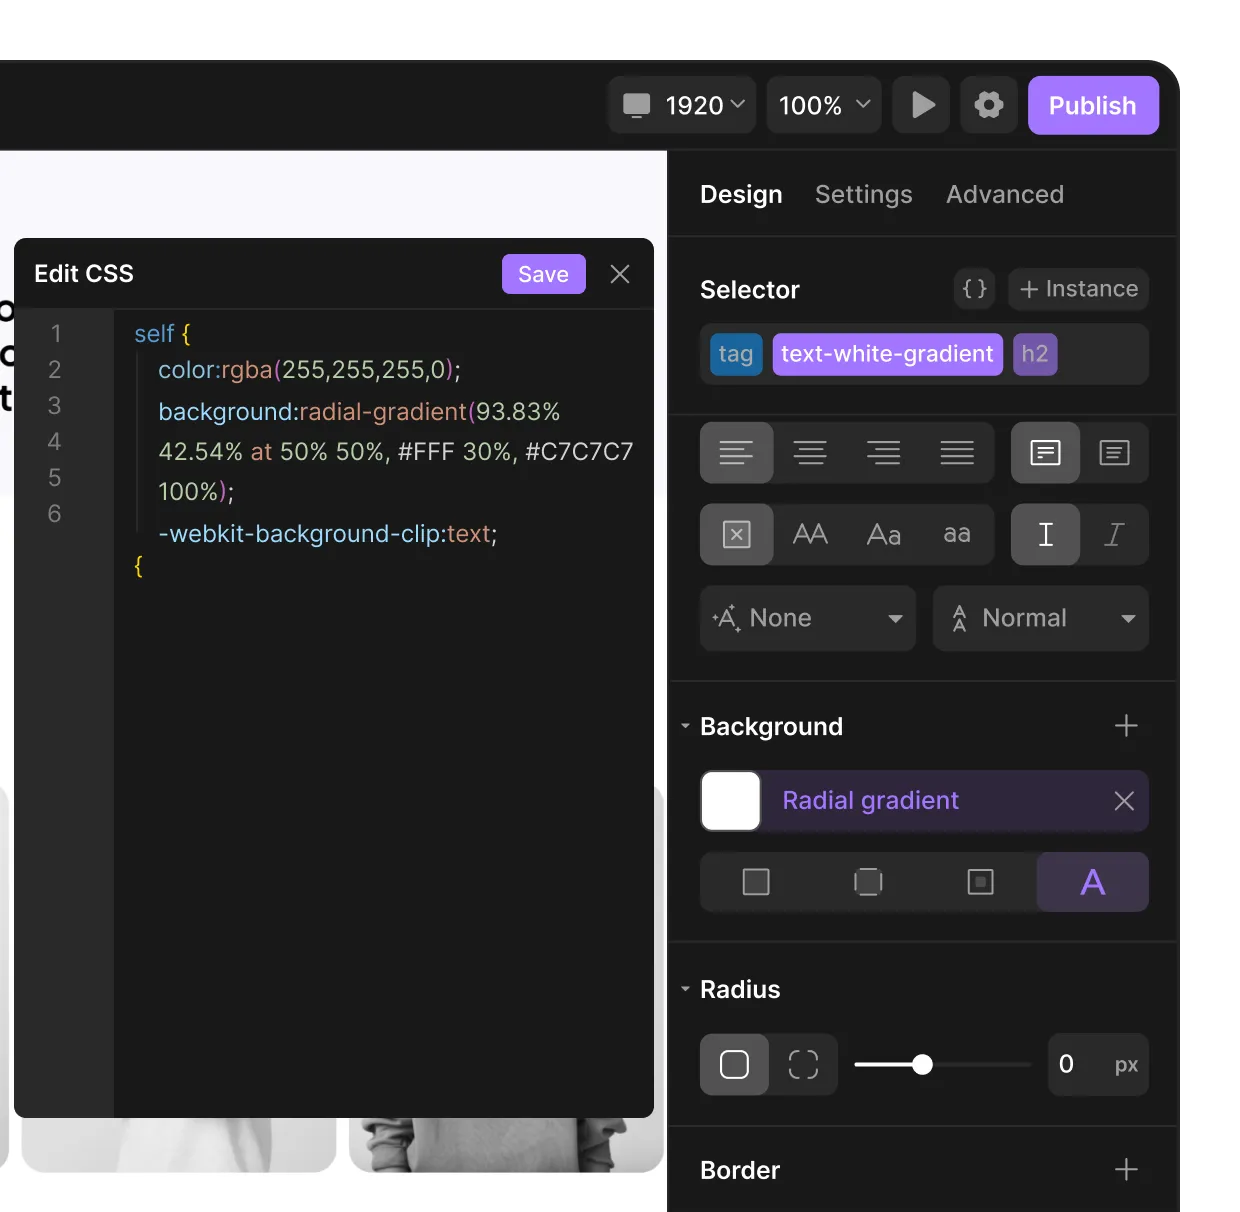Save the Edit CSS changes
Viewport: 1240px width, 1212px height.
[x=544, y=274]
